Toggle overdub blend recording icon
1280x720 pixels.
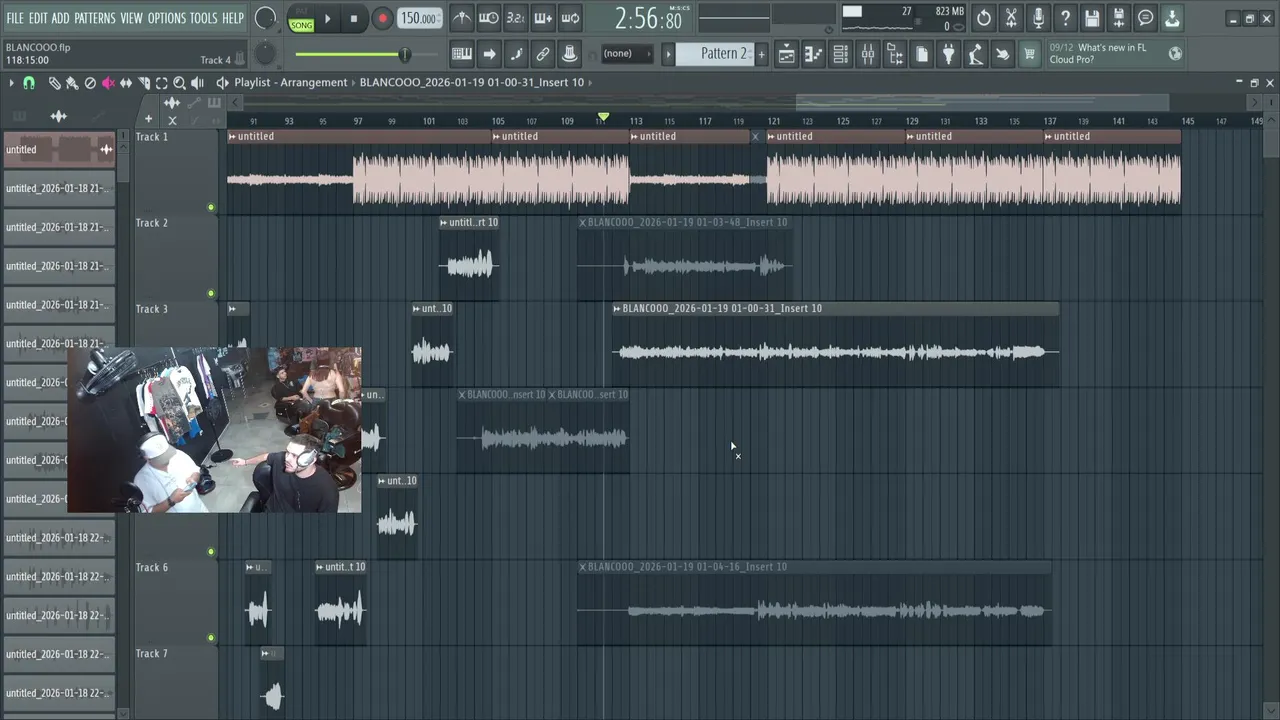[542, 18]
